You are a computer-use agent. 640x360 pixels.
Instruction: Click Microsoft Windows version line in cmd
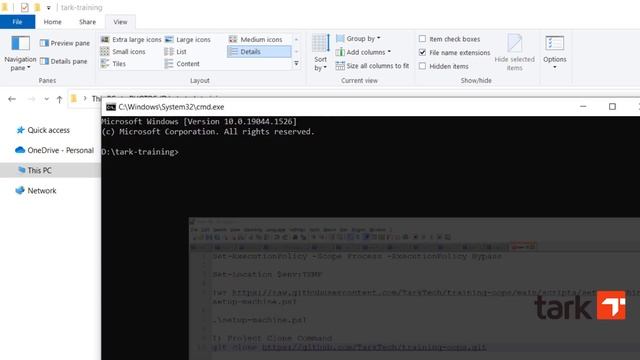click(x=199, y=121)
